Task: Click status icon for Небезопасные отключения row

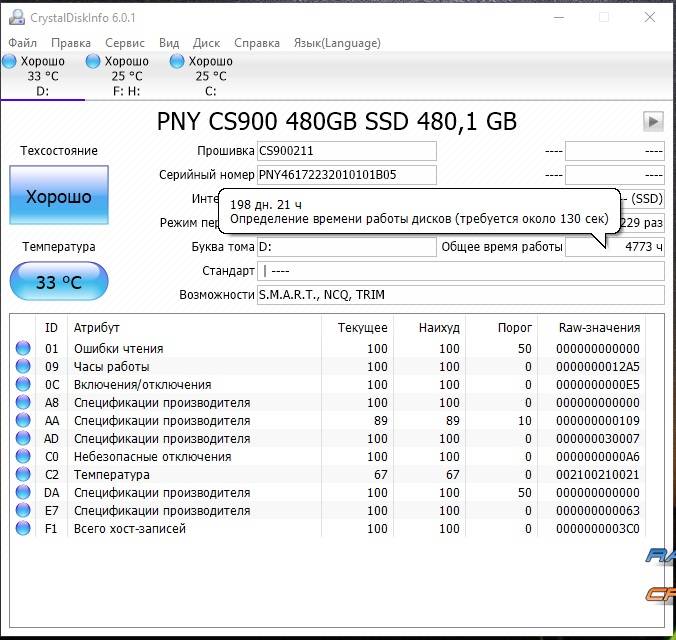Action: (23, 456)
